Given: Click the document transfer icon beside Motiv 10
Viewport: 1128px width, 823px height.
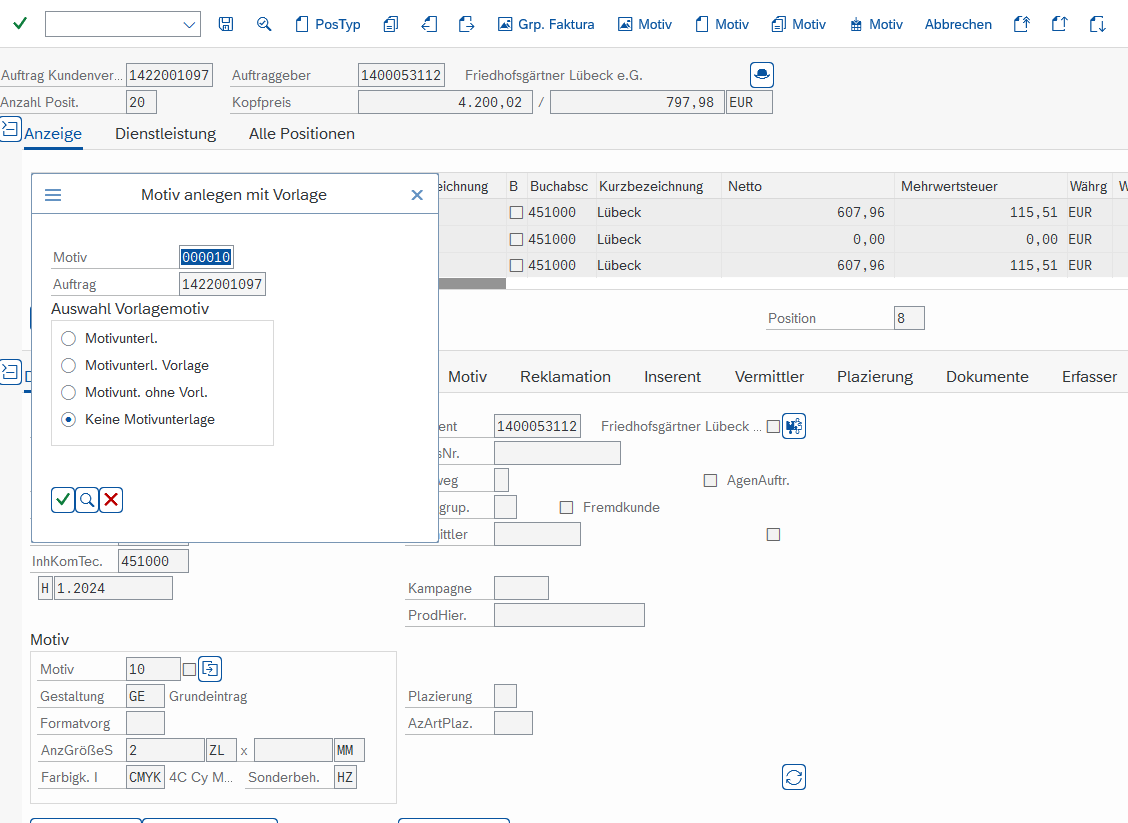Looking at the screenshot, I should (x=210, y=669).
